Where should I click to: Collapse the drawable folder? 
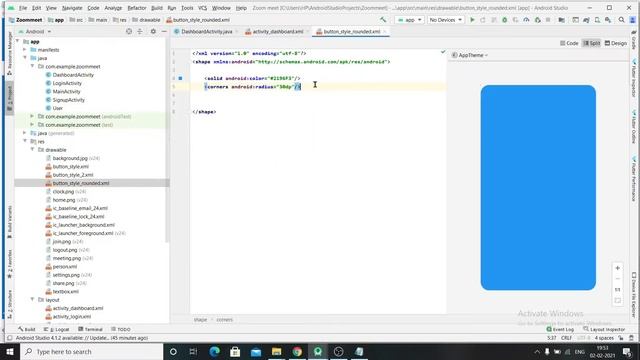click(32, 150)
